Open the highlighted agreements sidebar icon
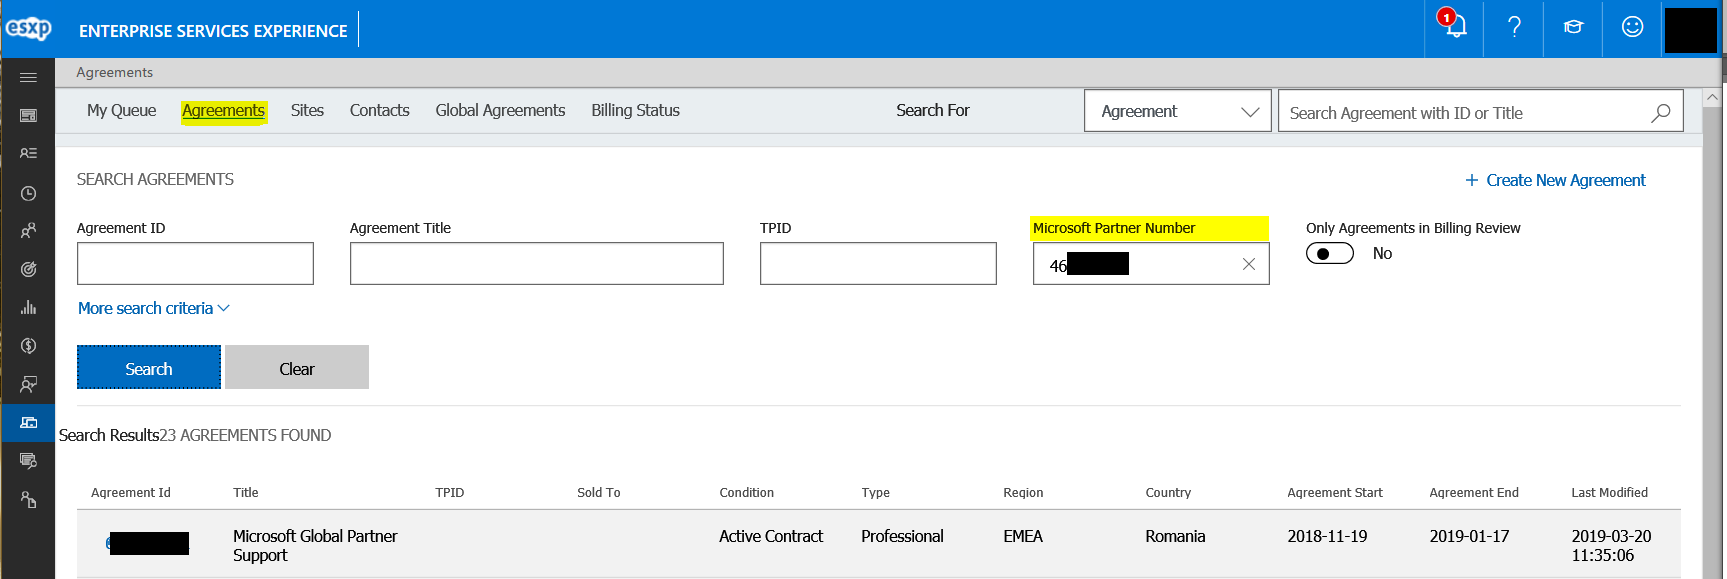The image size is (1727, 579). (28, 422)
